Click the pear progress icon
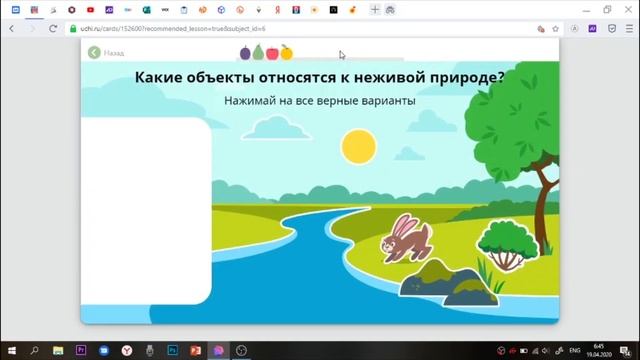 click(258, 52)
